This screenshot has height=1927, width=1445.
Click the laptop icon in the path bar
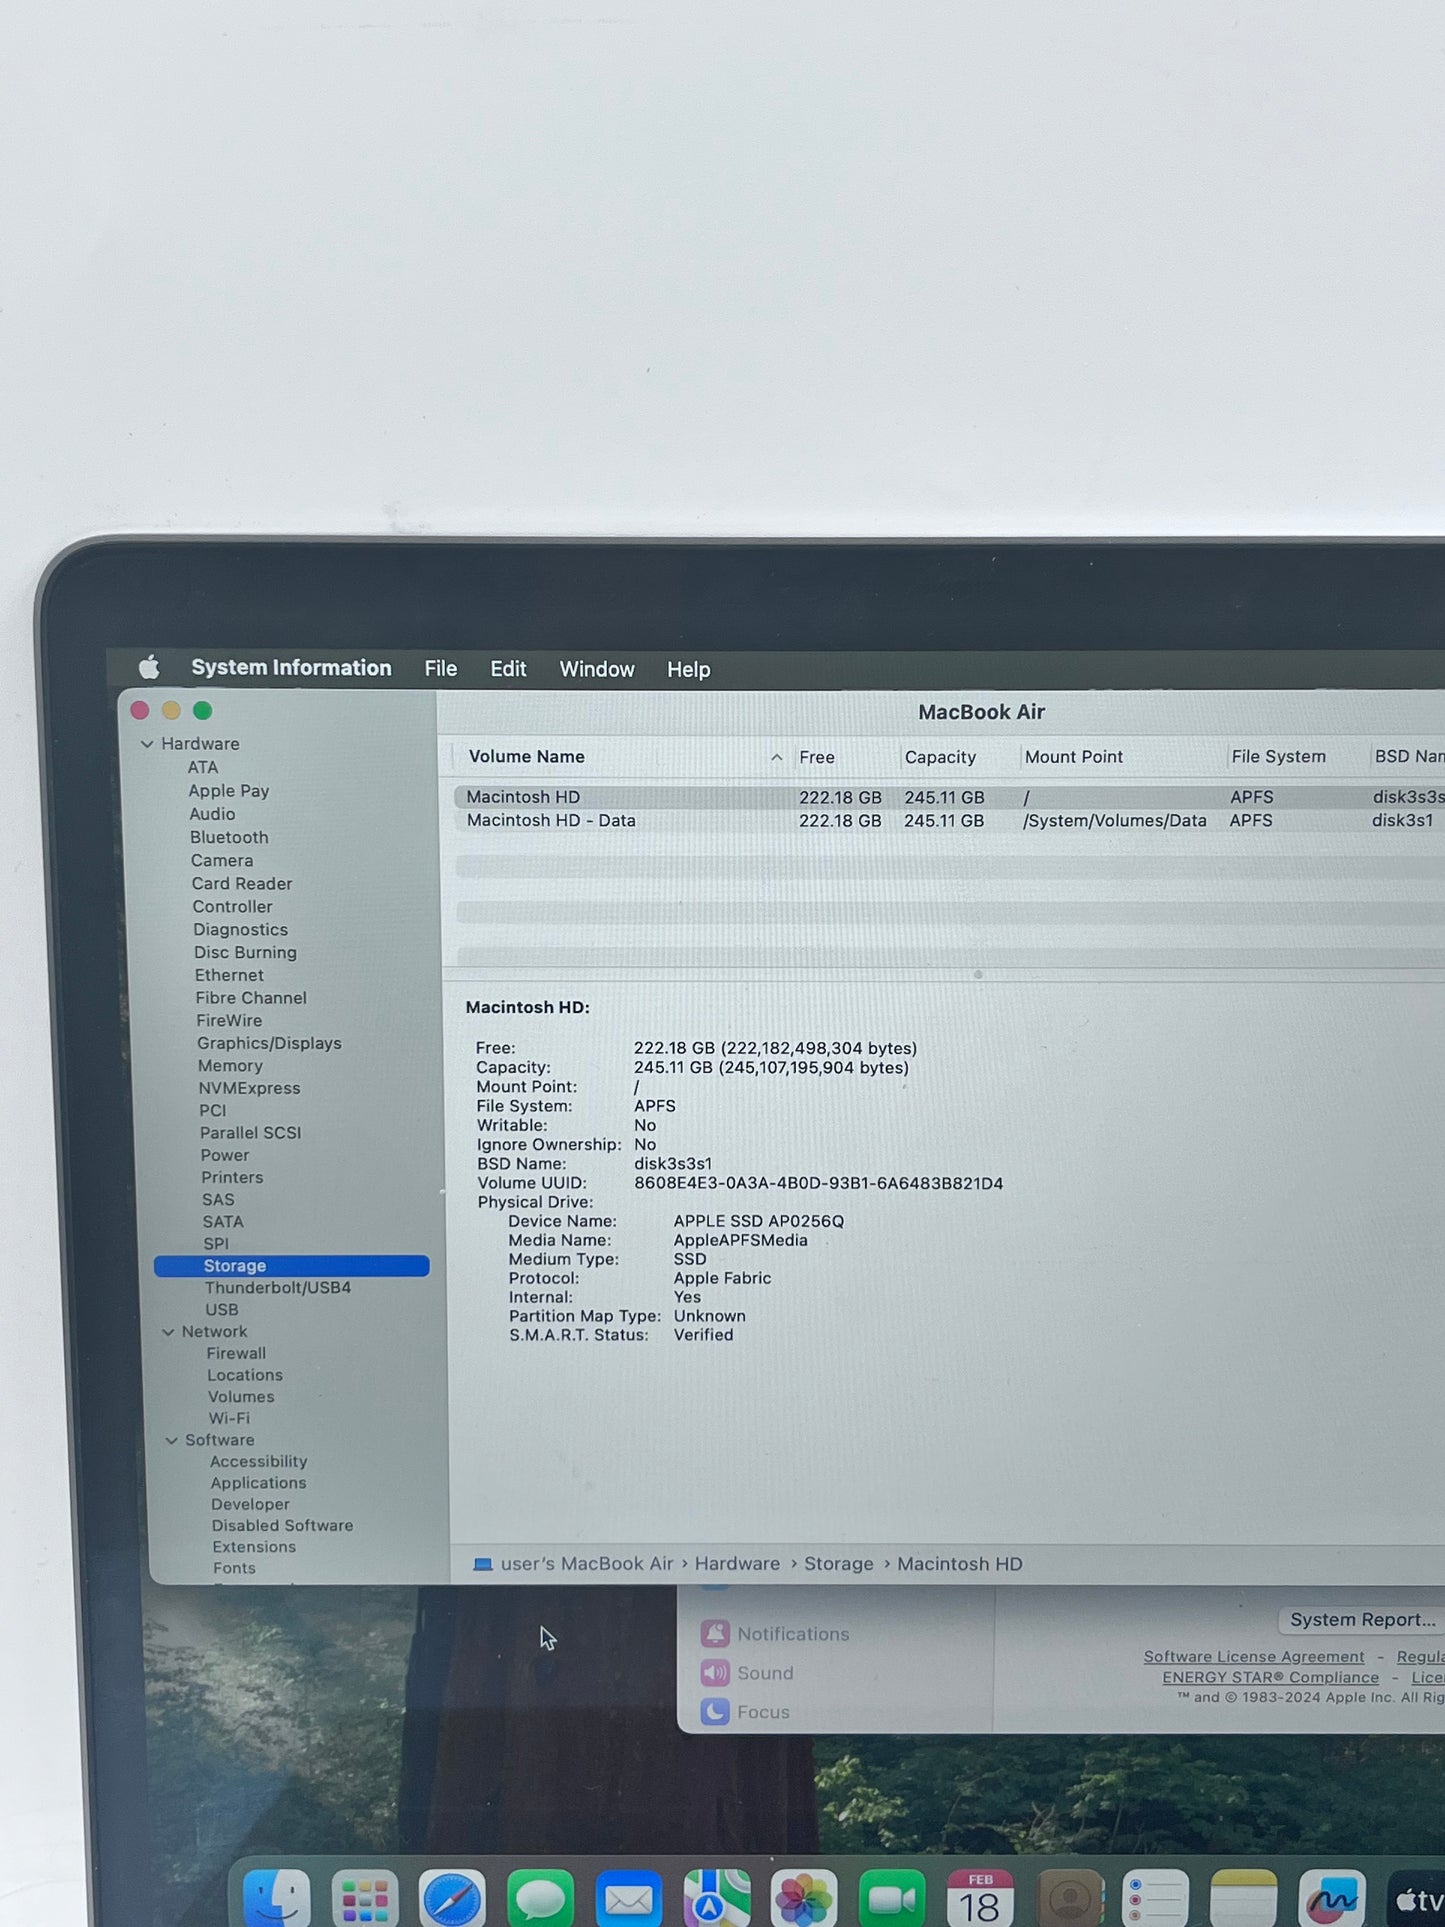483,1564
